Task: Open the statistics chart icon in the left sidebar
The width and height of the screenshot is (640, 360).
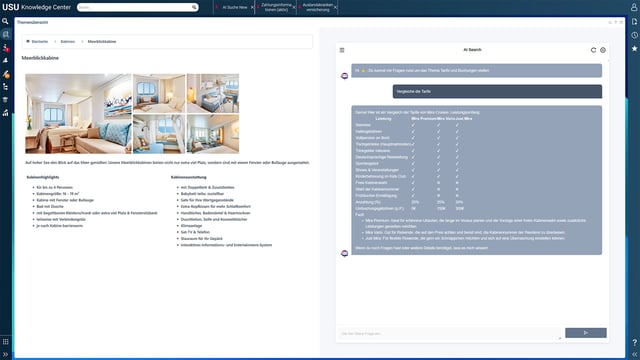Action: point(5,113)
